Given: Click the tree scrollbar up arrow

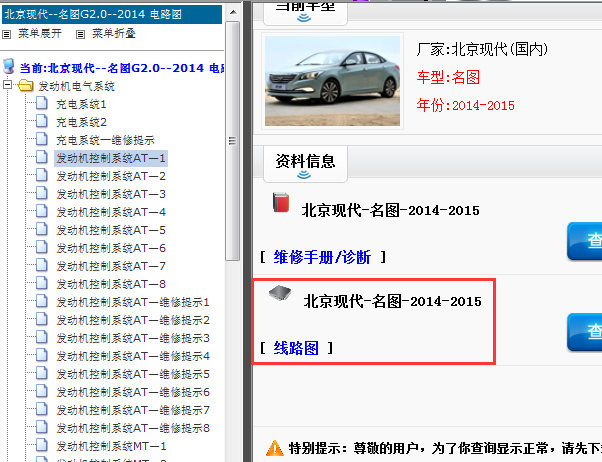Looking at the screenshot, I should pos(233,12).
